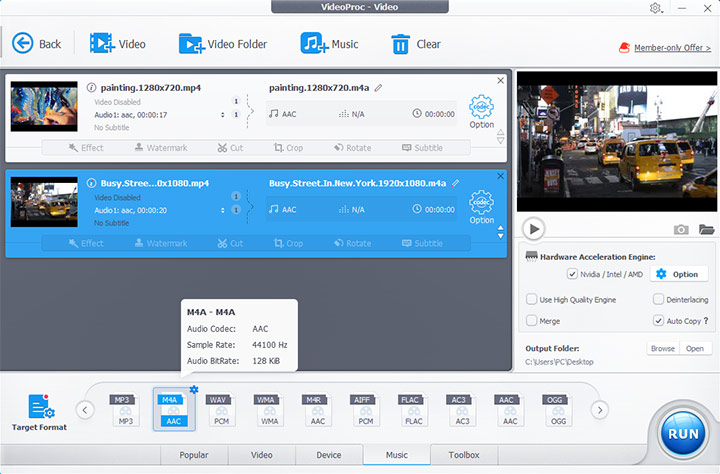The height and width of the screenshot is (474, 720).
Task: Move Busy Street item up with arrow
Action: click(501, 228)
